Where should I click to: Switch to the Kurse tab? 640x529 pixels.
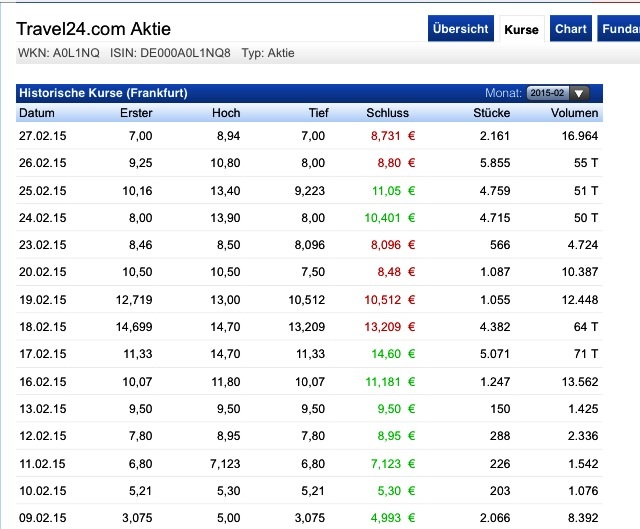coord(521,29)
